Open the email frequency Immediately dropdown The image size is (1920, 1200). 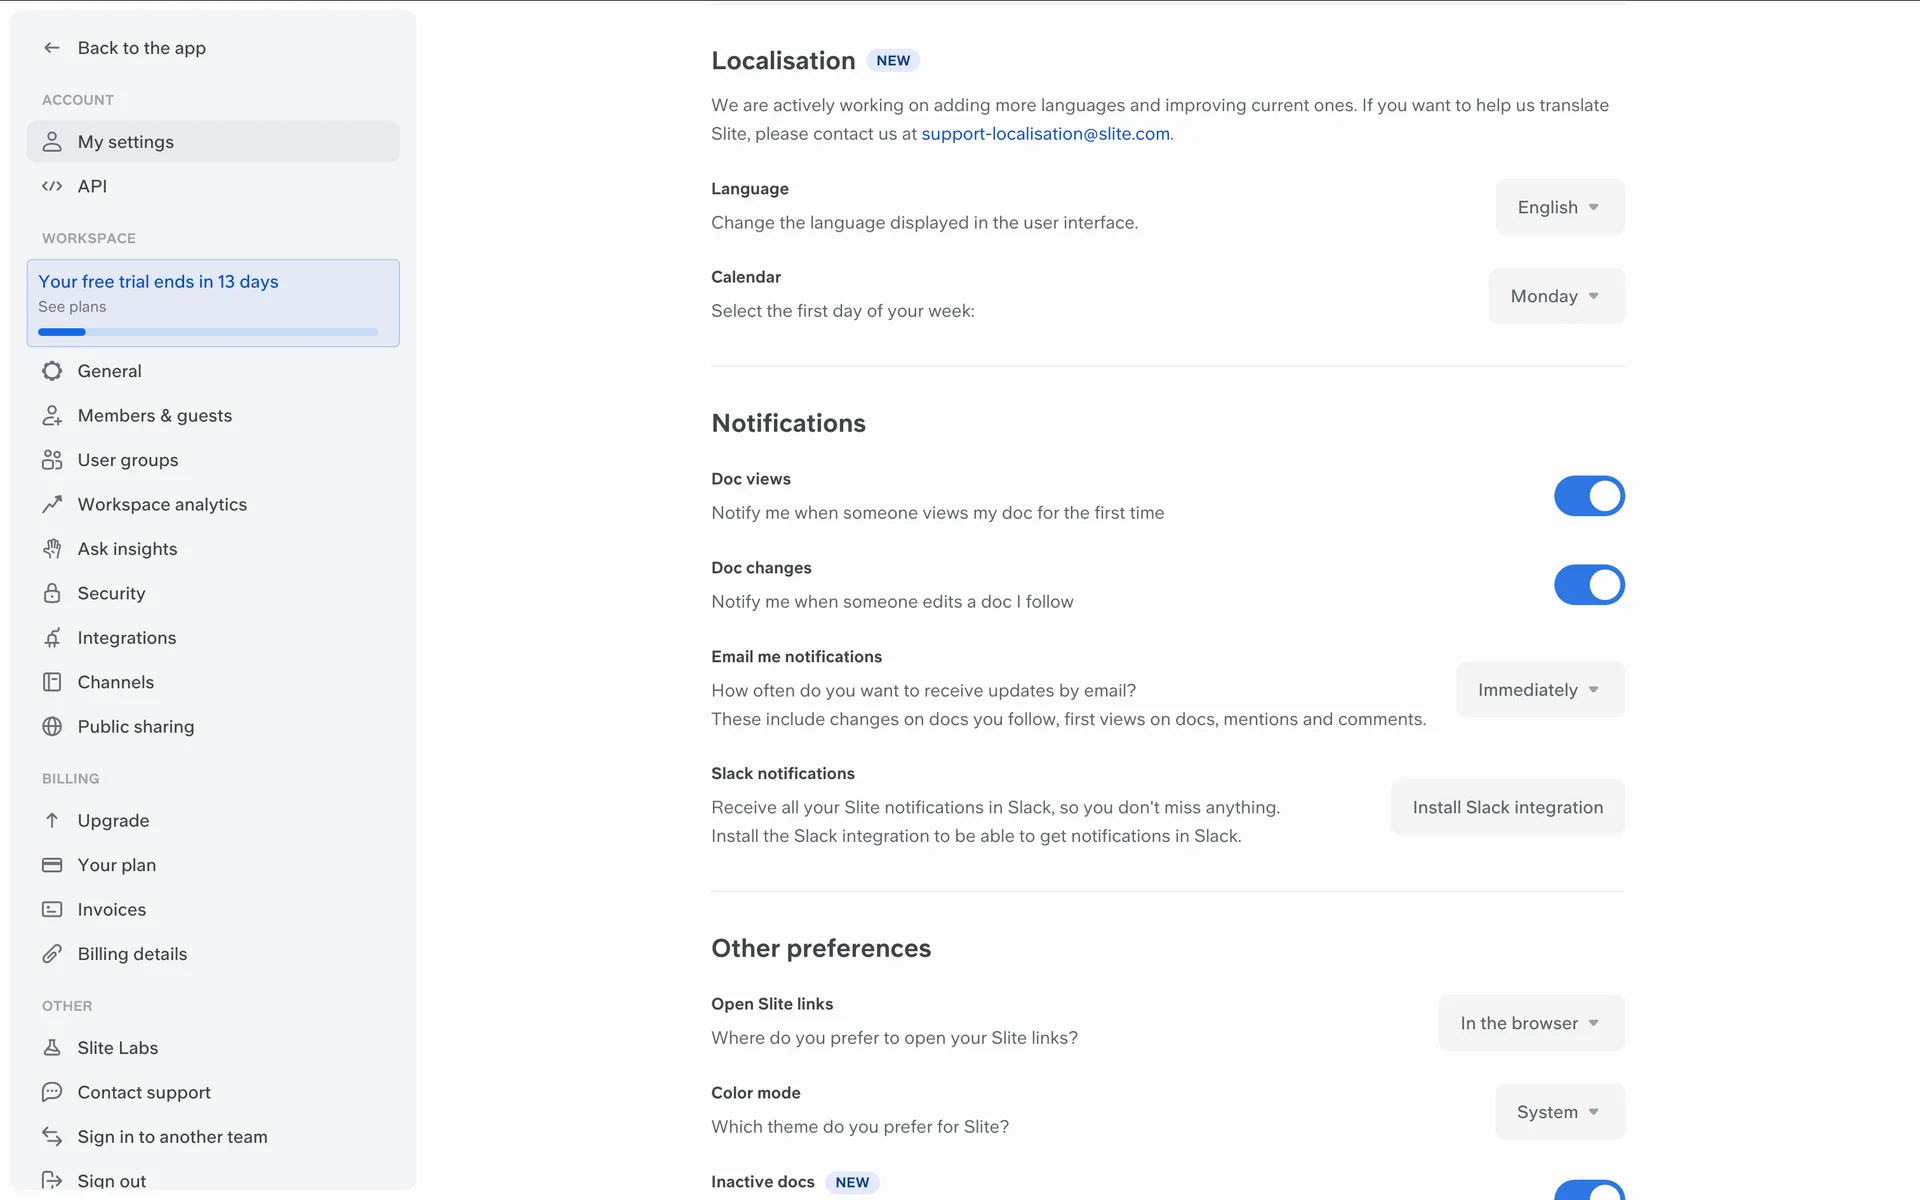click(1539, 690)
